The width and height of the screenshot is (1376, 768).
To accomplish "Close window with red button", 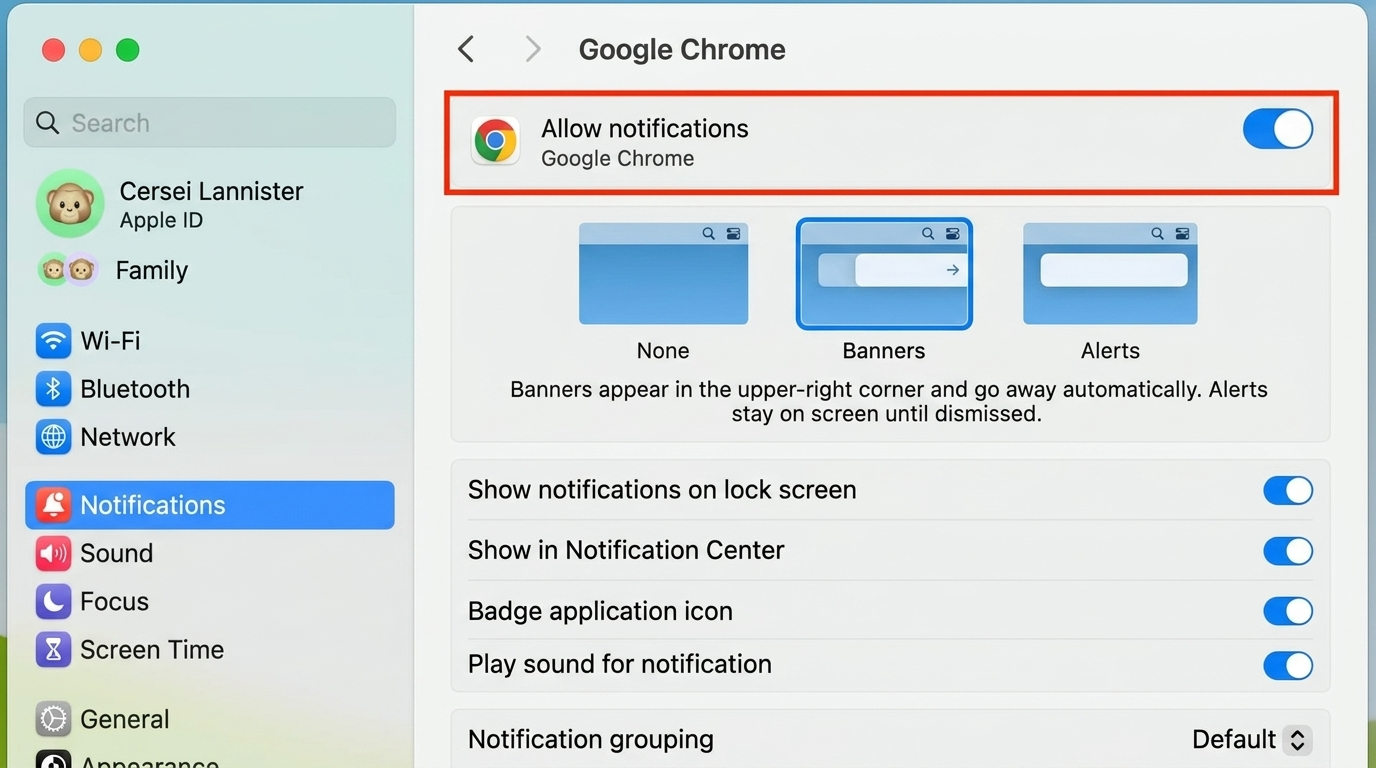I will click(54, 50).
